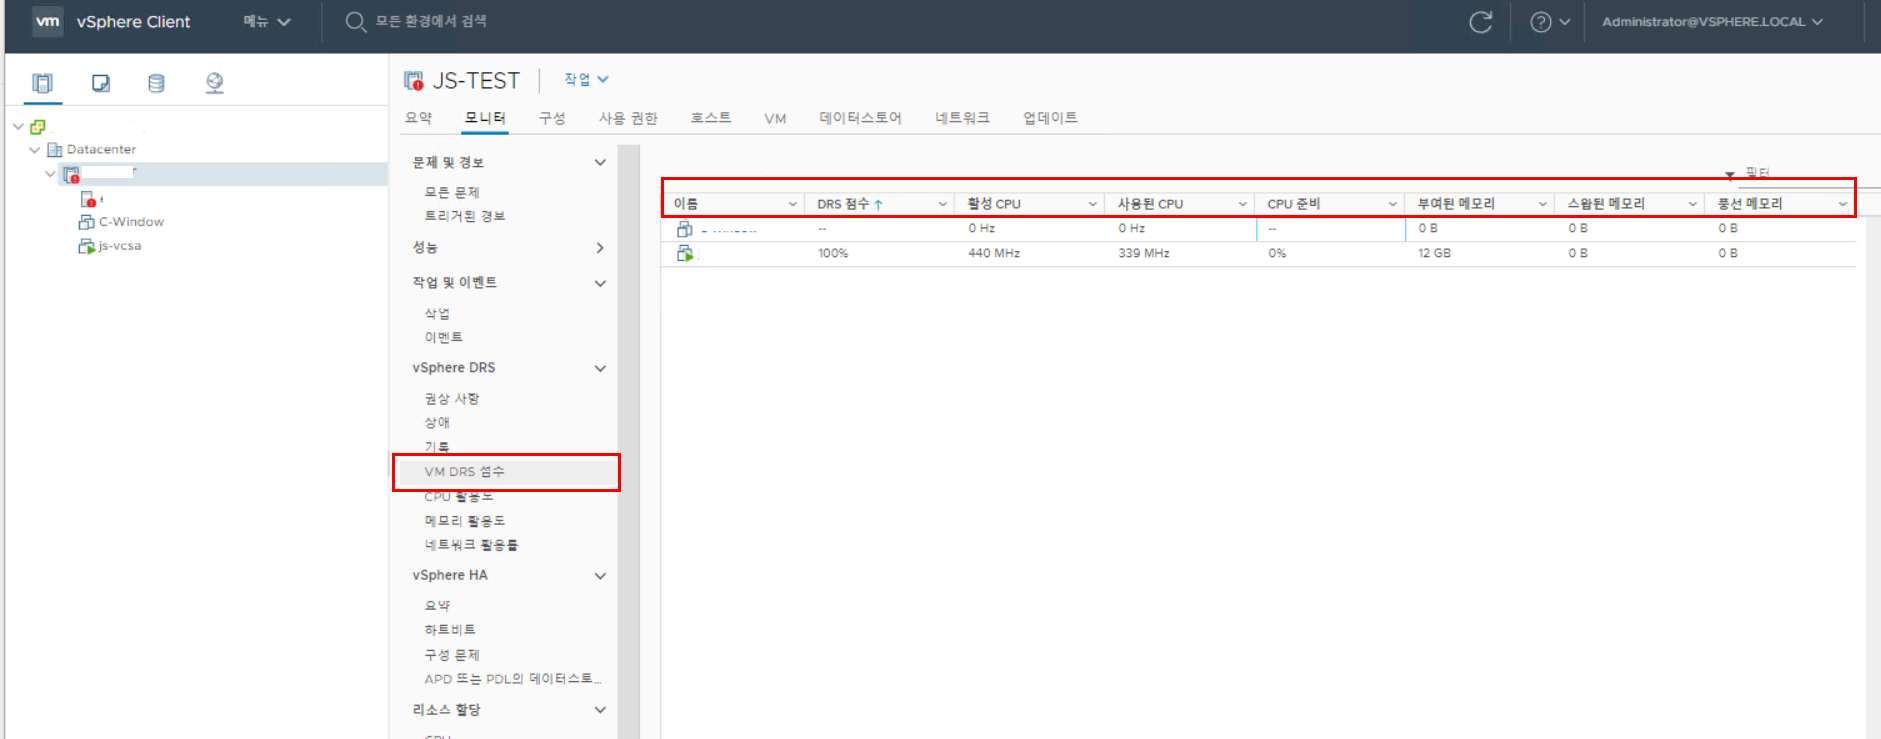Viewport: 1881px width, 739px height.
Task: Click the Datacenter icon in the tree
Action: (x=55, y=150)
